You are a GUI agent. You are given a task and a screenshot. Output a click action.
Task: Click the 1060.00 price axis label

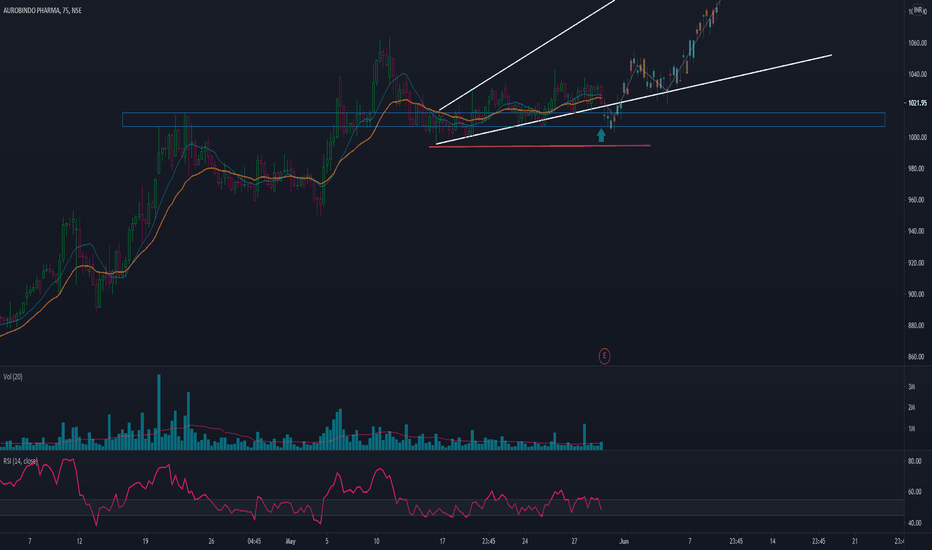tap(917, 43)
